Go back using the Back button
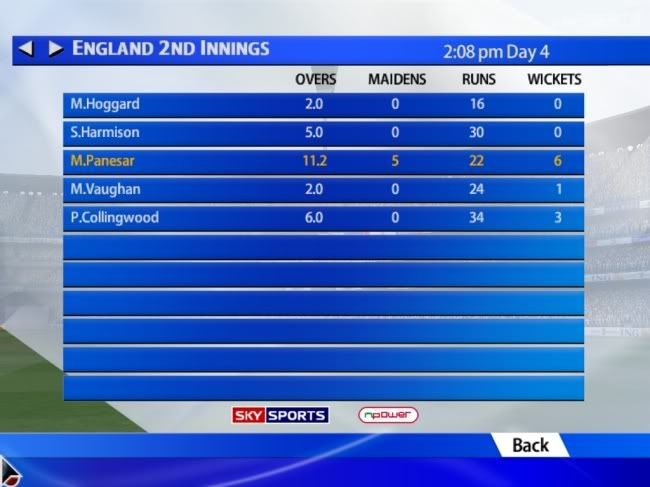The width and height of the screenshot is (650, 487). (530, 446)
